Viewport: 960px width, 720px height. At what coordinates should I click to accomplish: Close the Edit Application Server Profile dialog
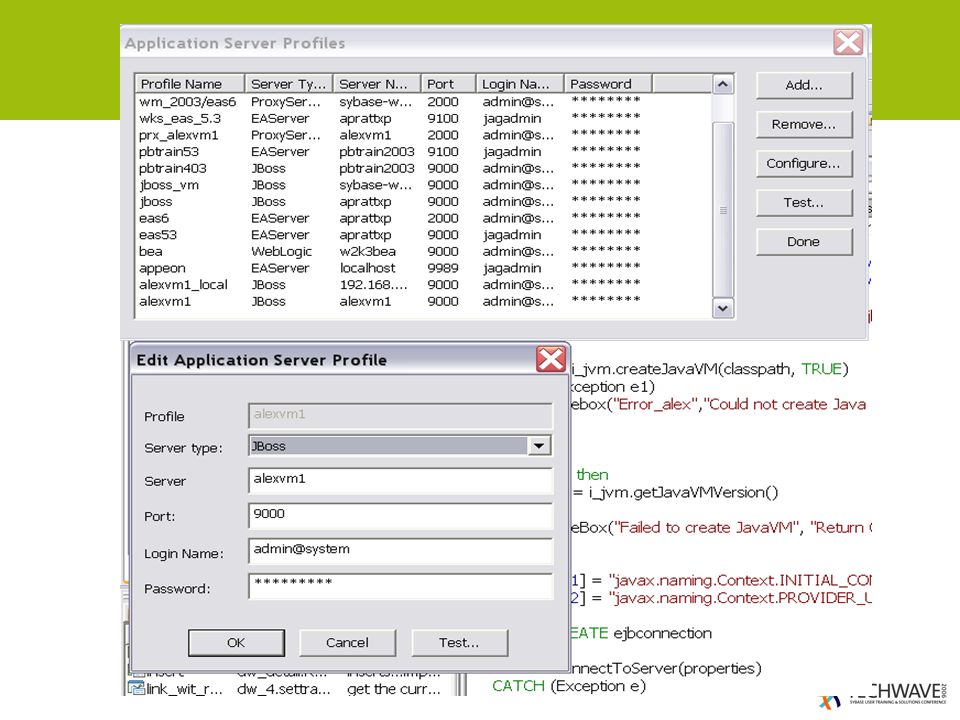pyautogui.click(x=550, y=359)
